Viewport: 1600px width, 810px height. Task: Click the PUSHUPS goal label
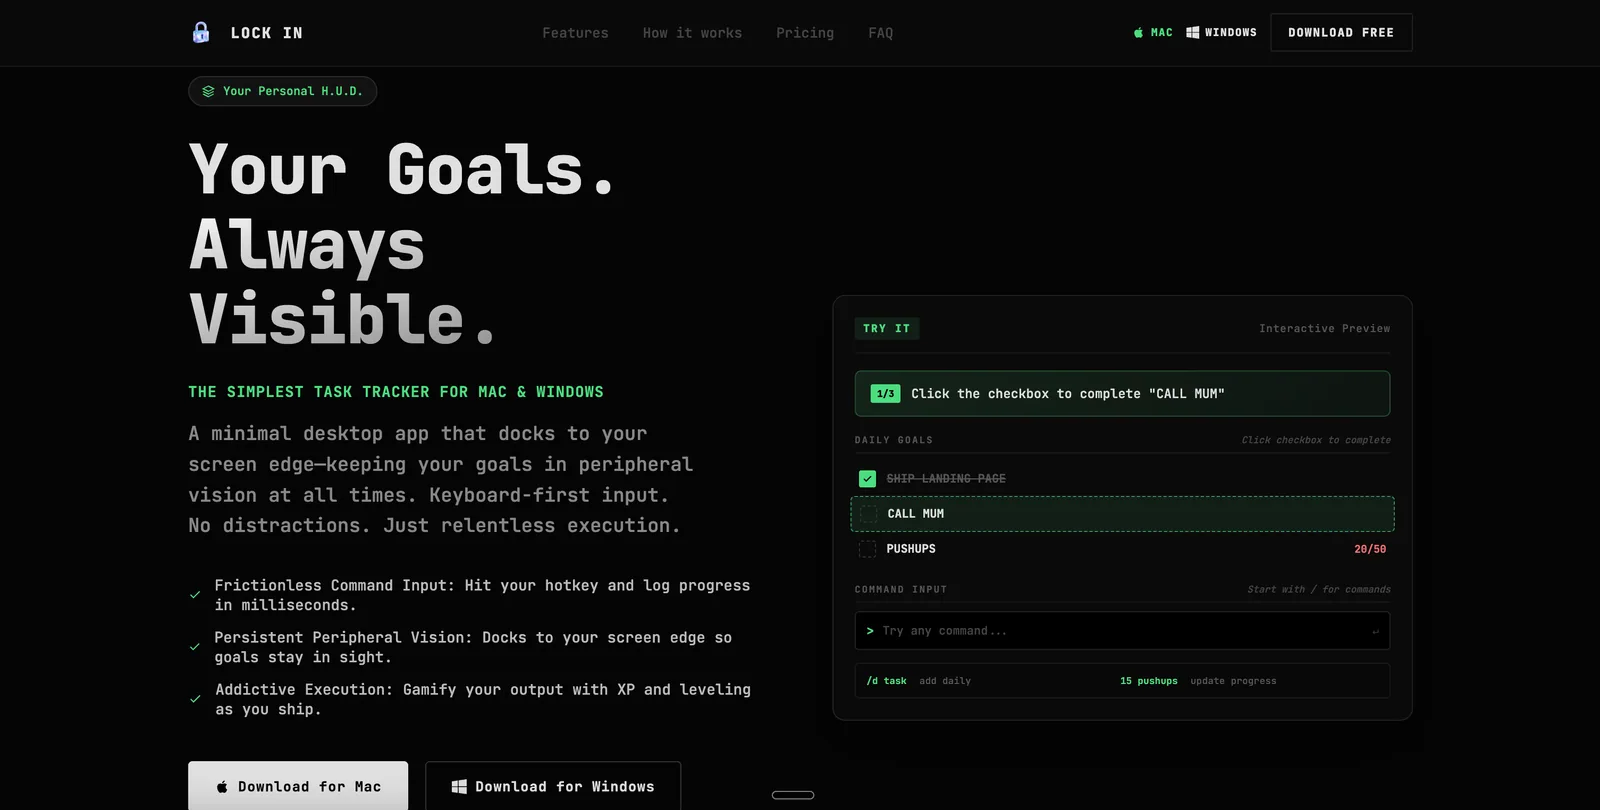pos(911,549)
